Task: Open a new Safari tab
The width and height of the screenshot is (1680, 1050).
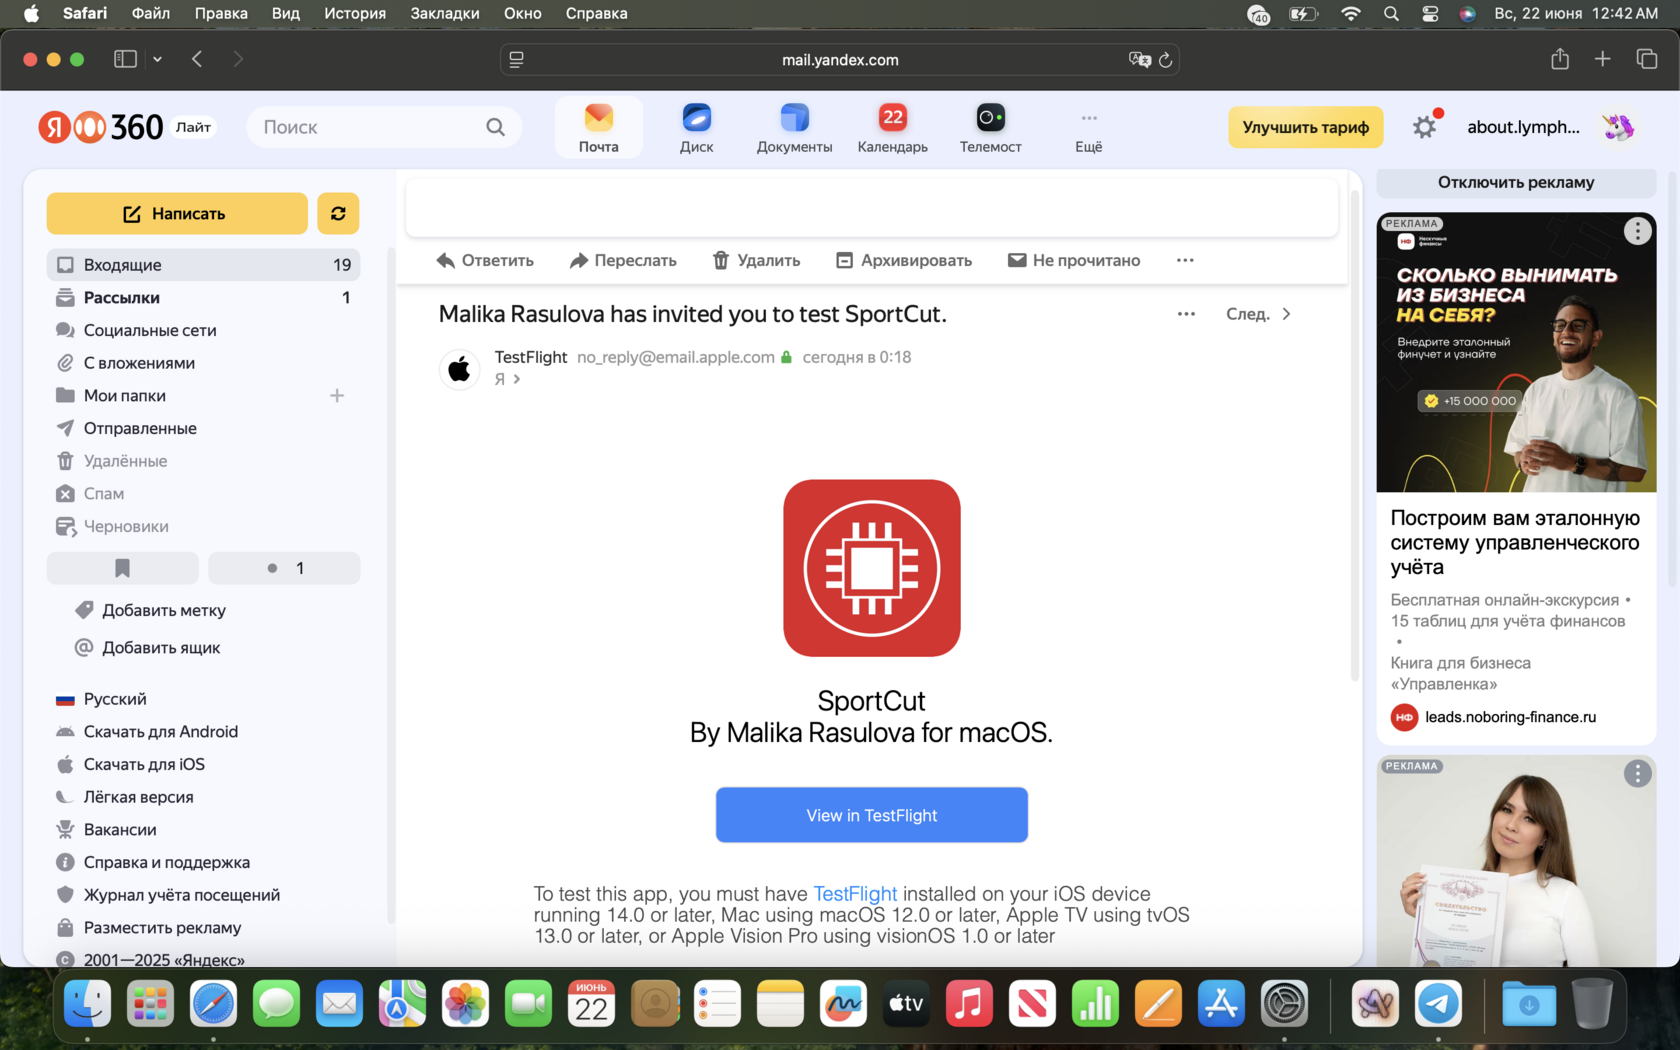Action: (1602, 59)
